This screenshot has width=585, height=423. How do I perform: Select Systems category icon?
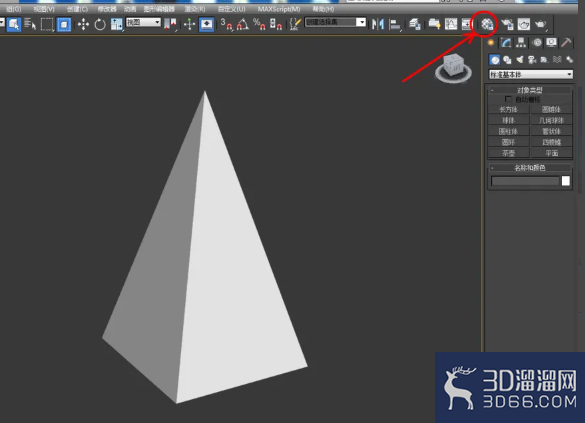(x=569, y=60)
